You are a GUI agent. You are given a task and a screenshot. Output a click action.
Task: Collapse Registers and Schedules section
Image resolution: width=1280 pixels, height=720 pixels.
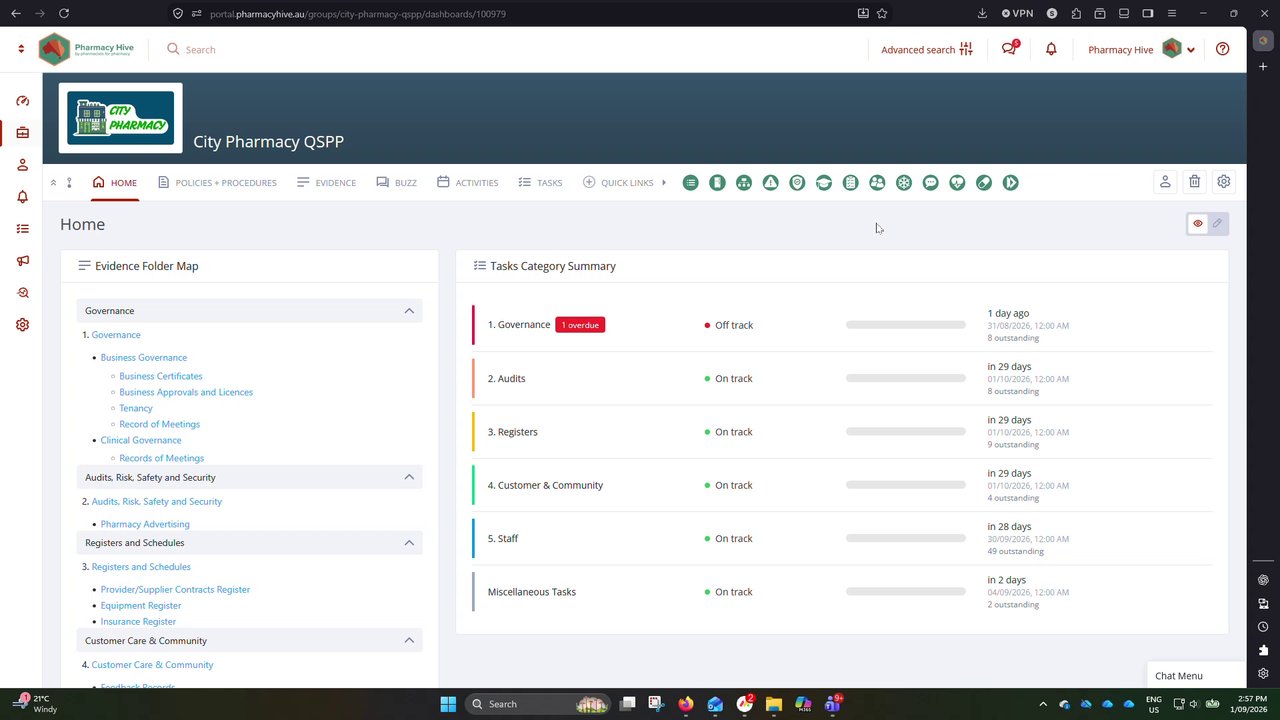(x=409, y=543)
